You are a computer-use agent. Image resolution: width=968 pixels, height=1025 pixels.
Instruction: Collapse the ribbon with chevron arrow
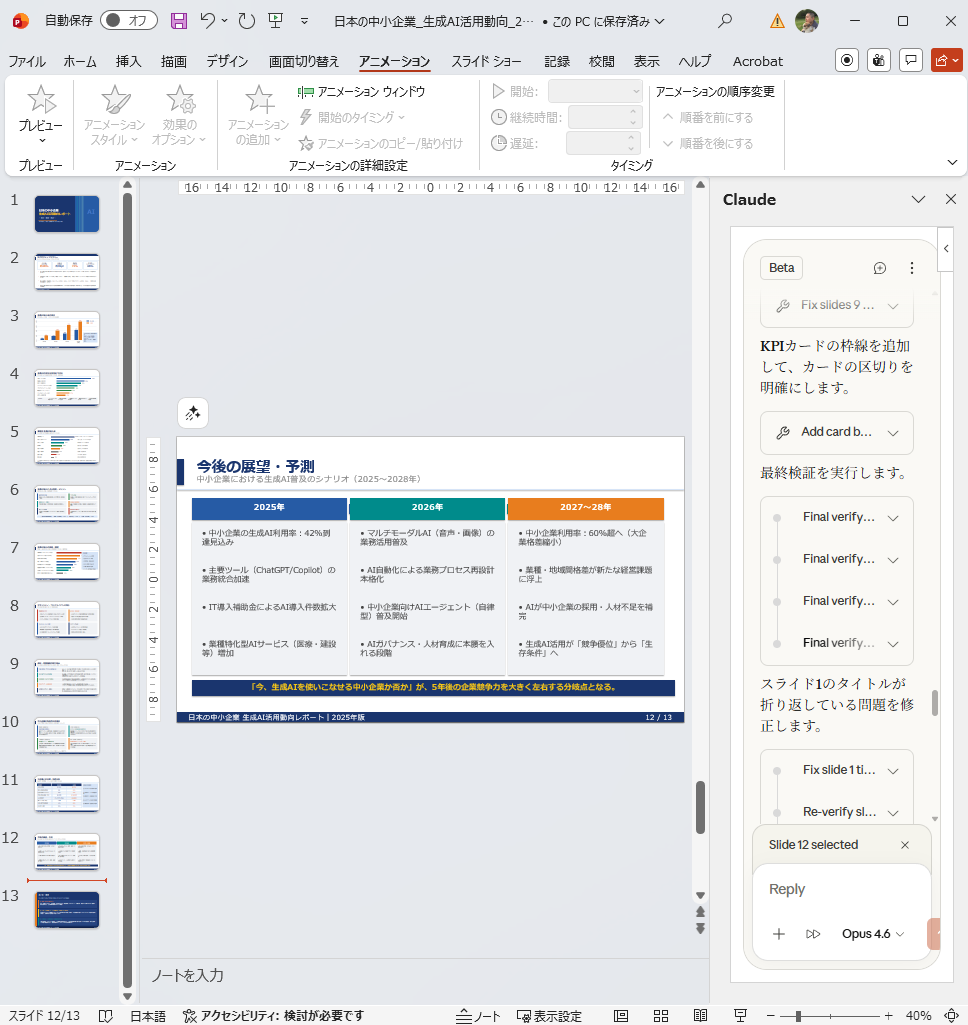[951, 162]
